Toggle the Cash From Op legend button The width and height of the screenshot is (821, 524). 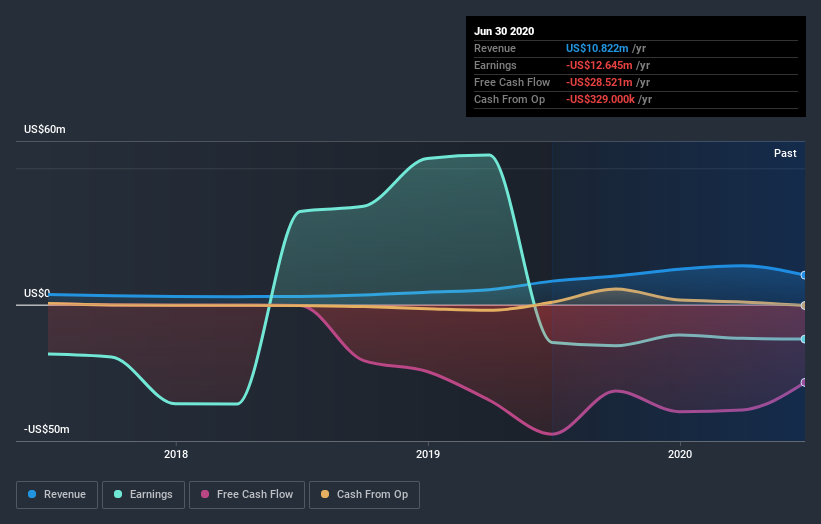click(x=364, y=495)
